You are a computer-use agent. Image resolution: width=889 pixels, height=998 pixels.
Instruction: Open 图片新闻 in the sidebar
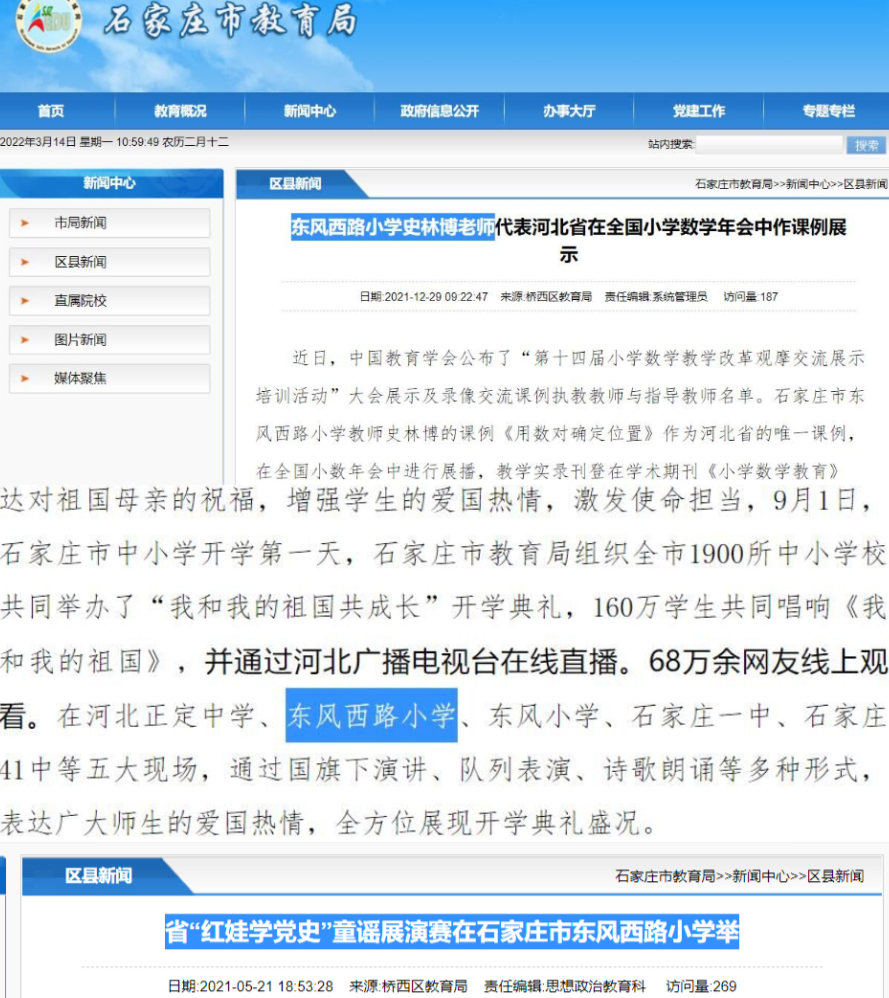pyautogui.click(x=109, y=339)
